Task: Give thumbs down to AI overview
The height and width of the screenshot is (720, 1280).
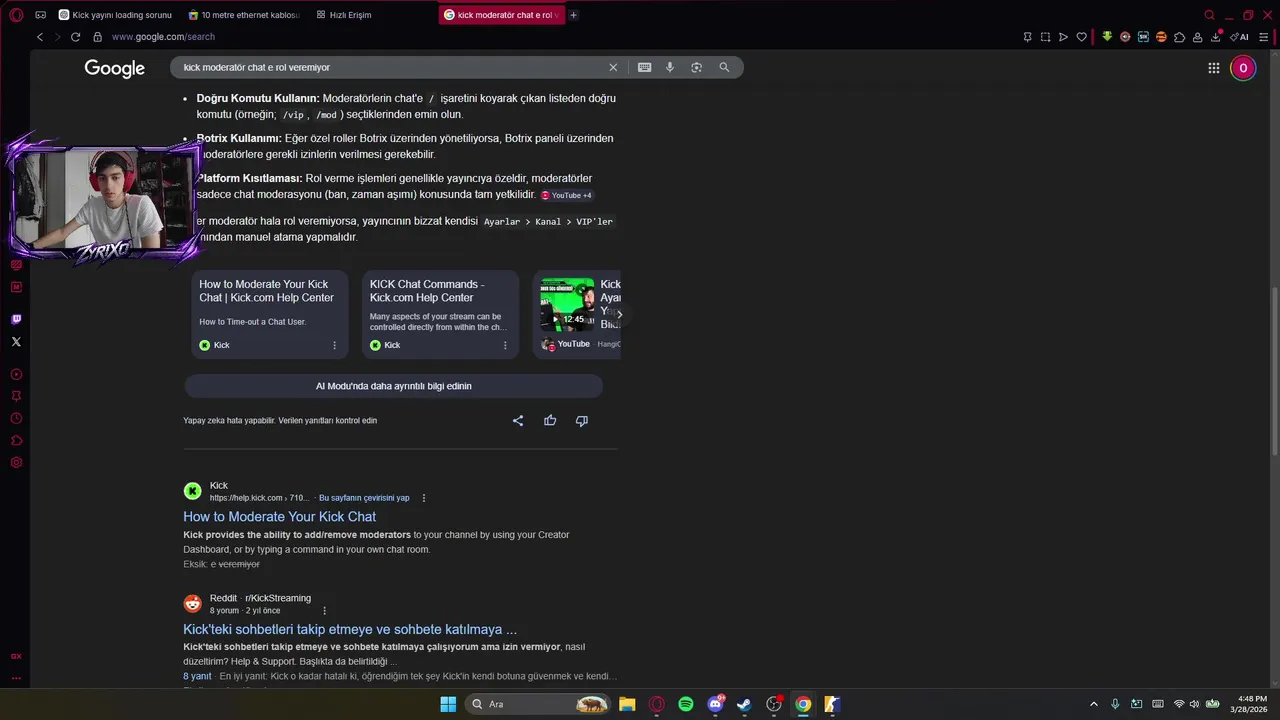Action: coord(582,421)
